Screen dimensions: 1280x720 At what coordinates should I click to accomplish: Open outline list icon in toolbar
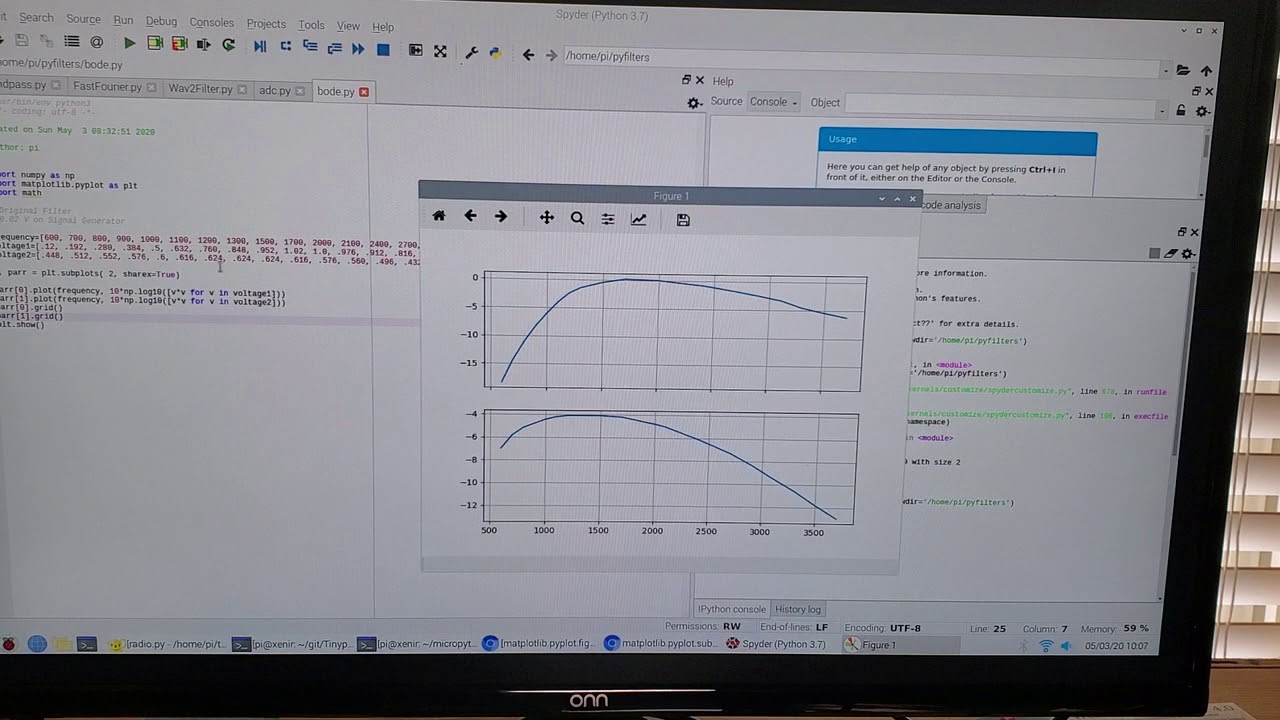72,41
